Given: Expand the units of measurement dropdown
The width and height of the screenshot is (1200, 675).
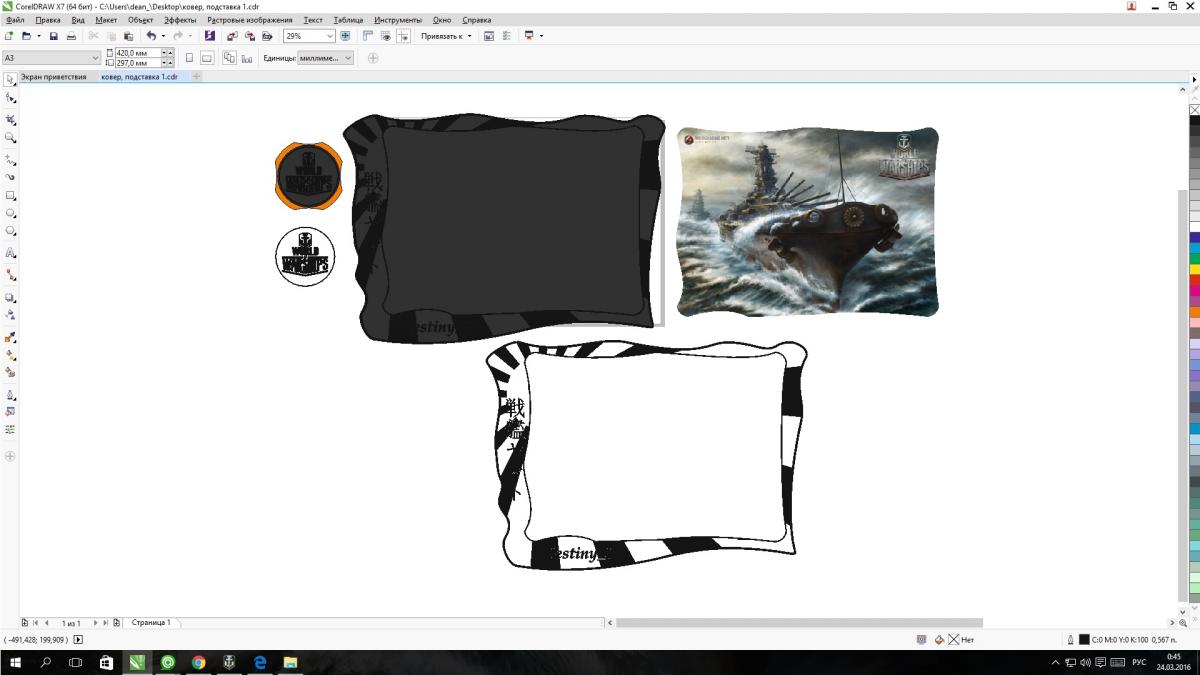Looking at the screenshot, I should 348,58.
